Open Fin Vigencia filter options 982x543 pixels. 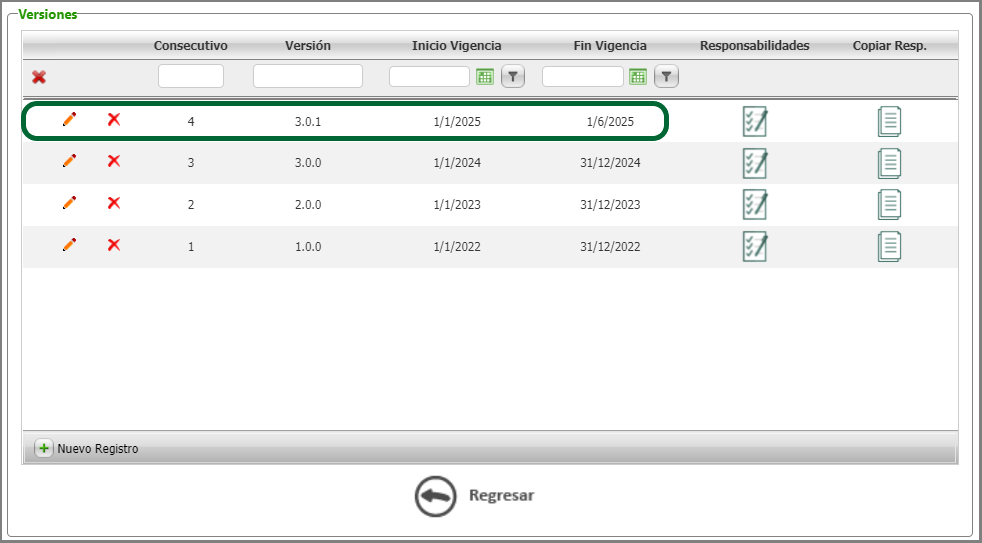666,77
